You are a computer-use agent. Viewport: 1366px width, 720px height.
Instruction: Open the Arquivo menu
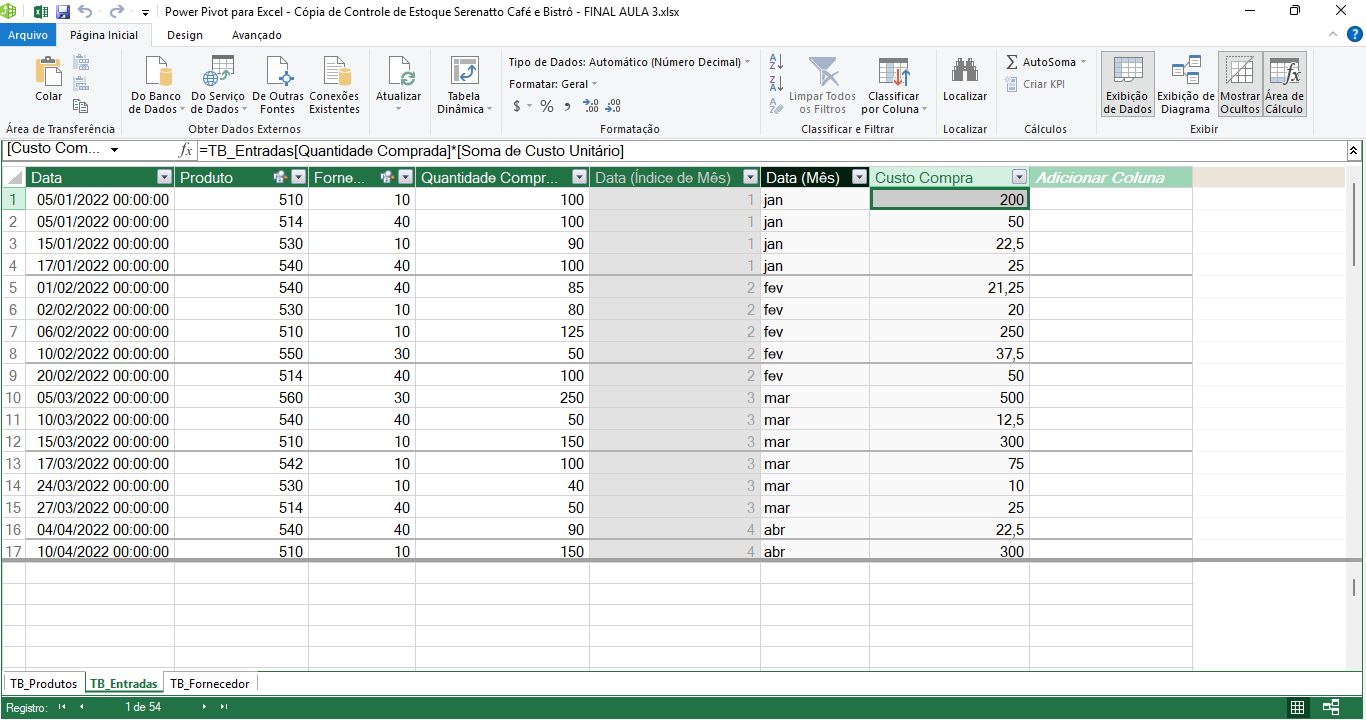click(x=28, y=35)
